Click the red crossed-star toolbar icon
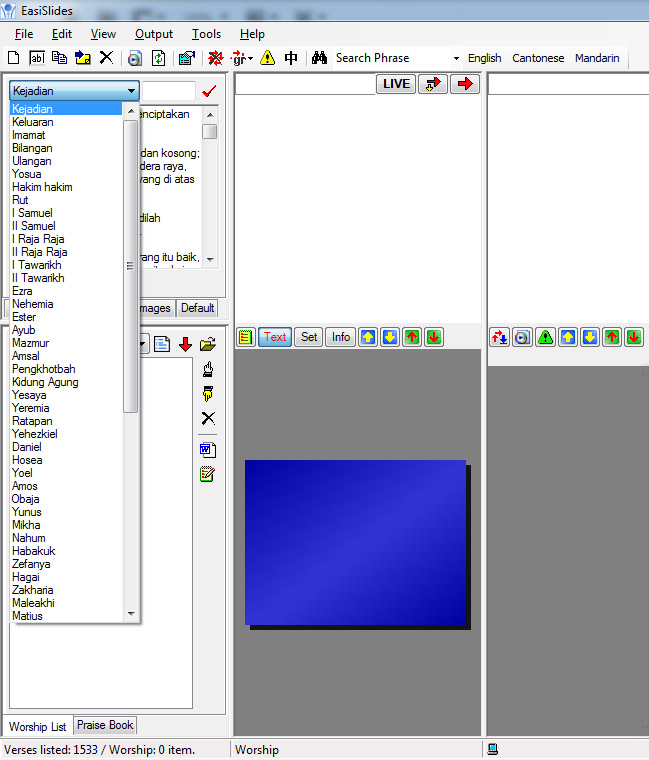Screen dimensions: 649x760 pos(216,58)
